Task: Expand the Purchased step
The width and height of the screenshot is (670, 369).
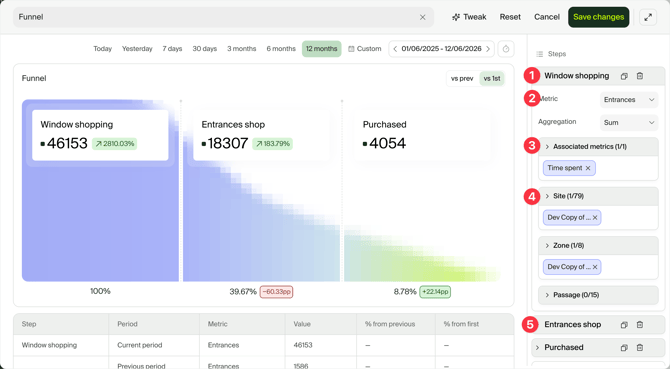Action: tap(538, 348)
